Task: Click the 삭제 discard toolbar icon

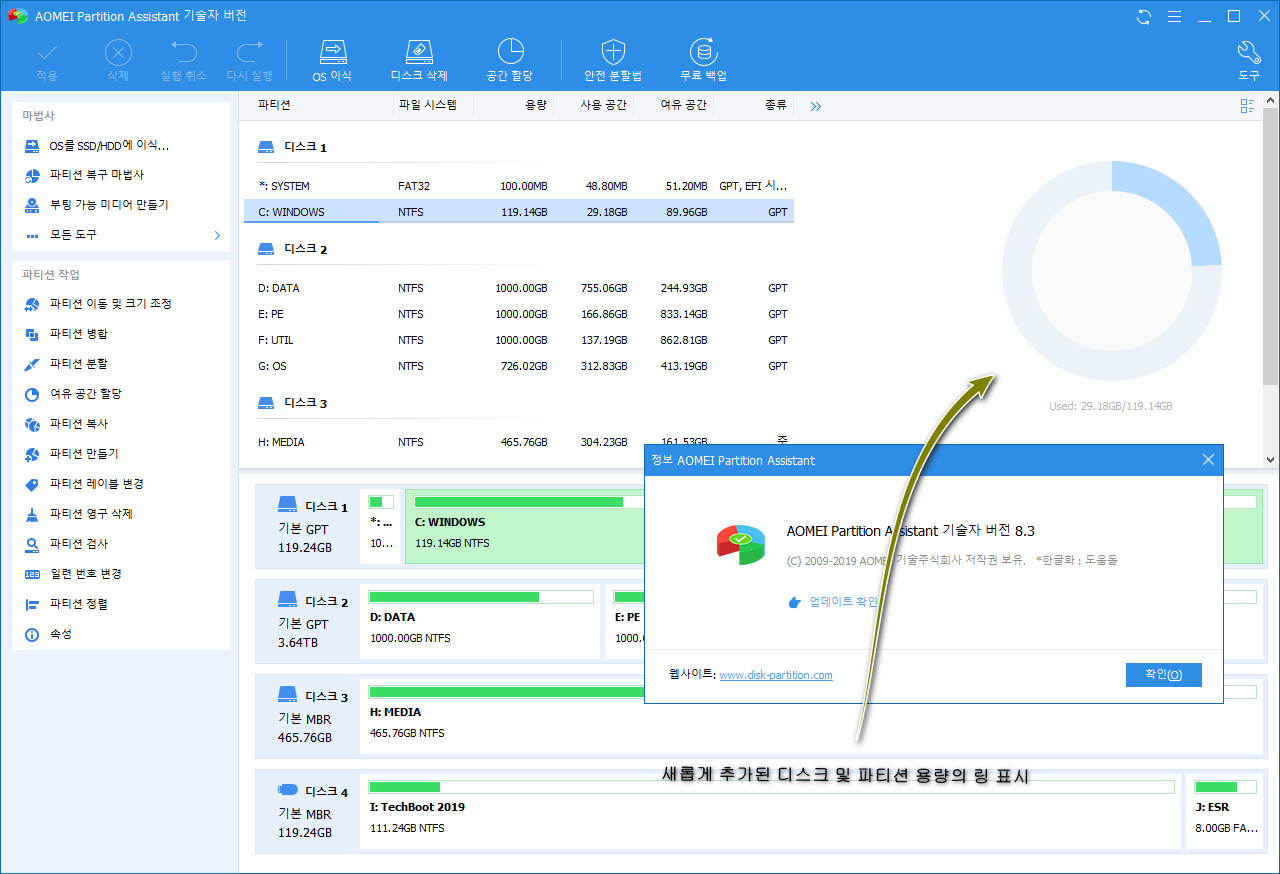Action: coord(118,61)
